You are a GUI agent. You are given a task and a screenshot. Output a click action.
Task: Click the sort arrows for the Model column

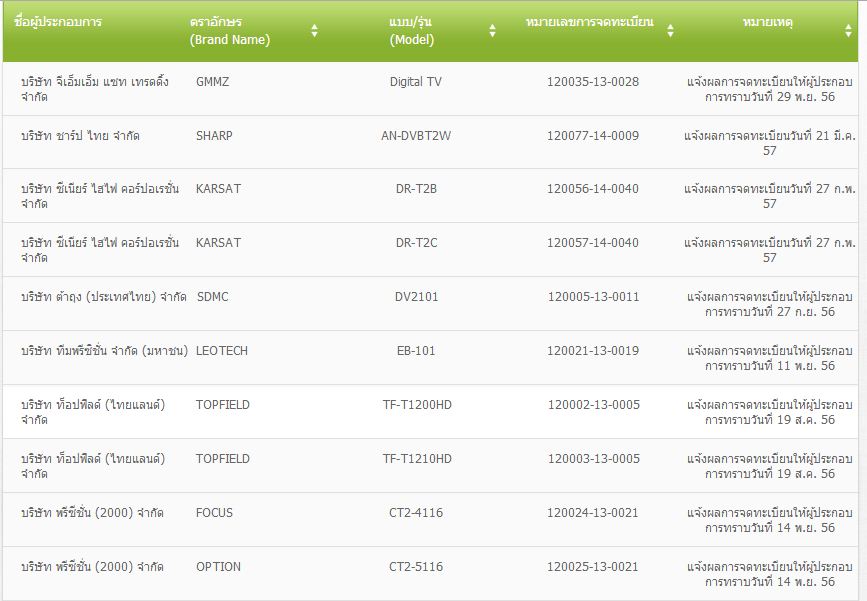492,31
